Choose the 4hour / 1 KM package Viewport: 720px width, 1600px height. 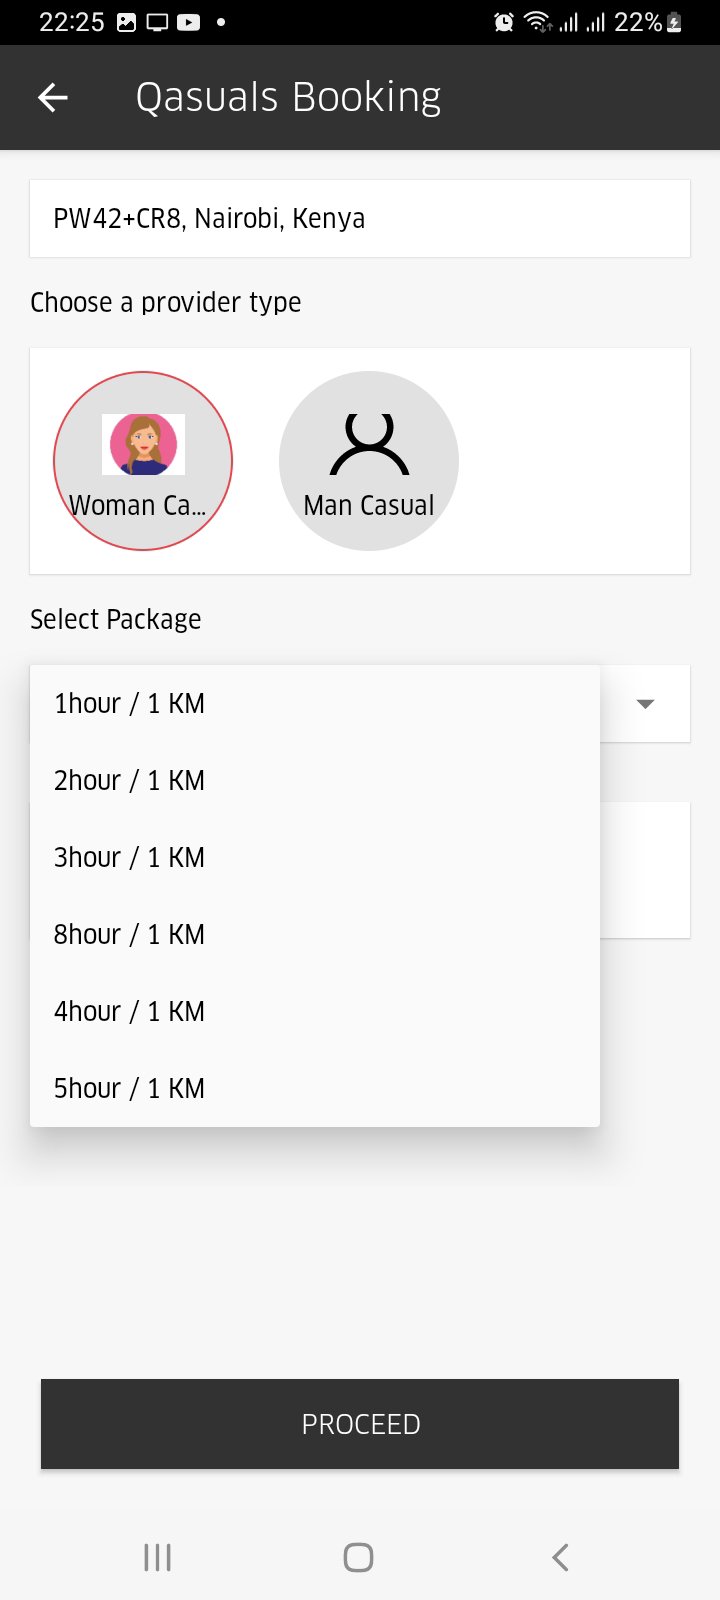tap(130, 1012)
